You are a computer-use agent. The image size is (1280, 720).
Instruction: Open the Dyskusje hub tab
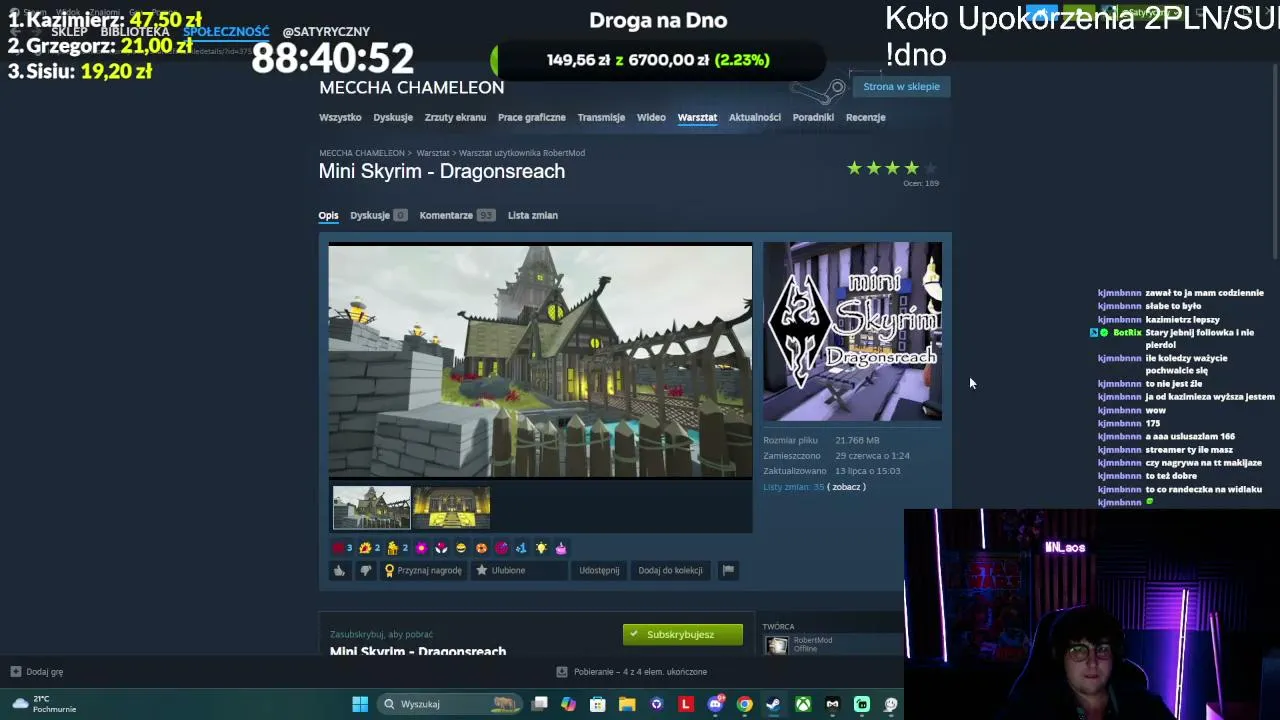tap(393, 117)
